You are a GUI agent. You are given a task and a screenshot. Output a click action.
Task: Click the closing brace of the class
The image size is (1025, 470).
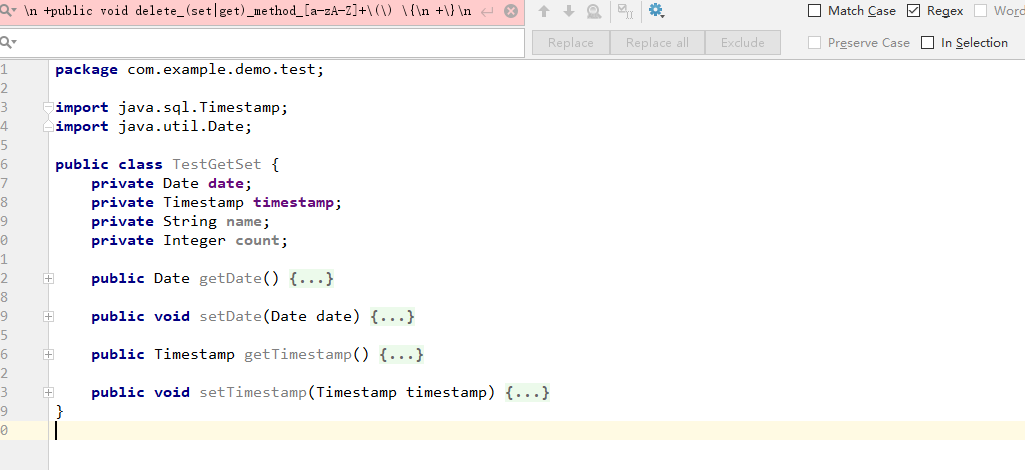tap(59, 411)
